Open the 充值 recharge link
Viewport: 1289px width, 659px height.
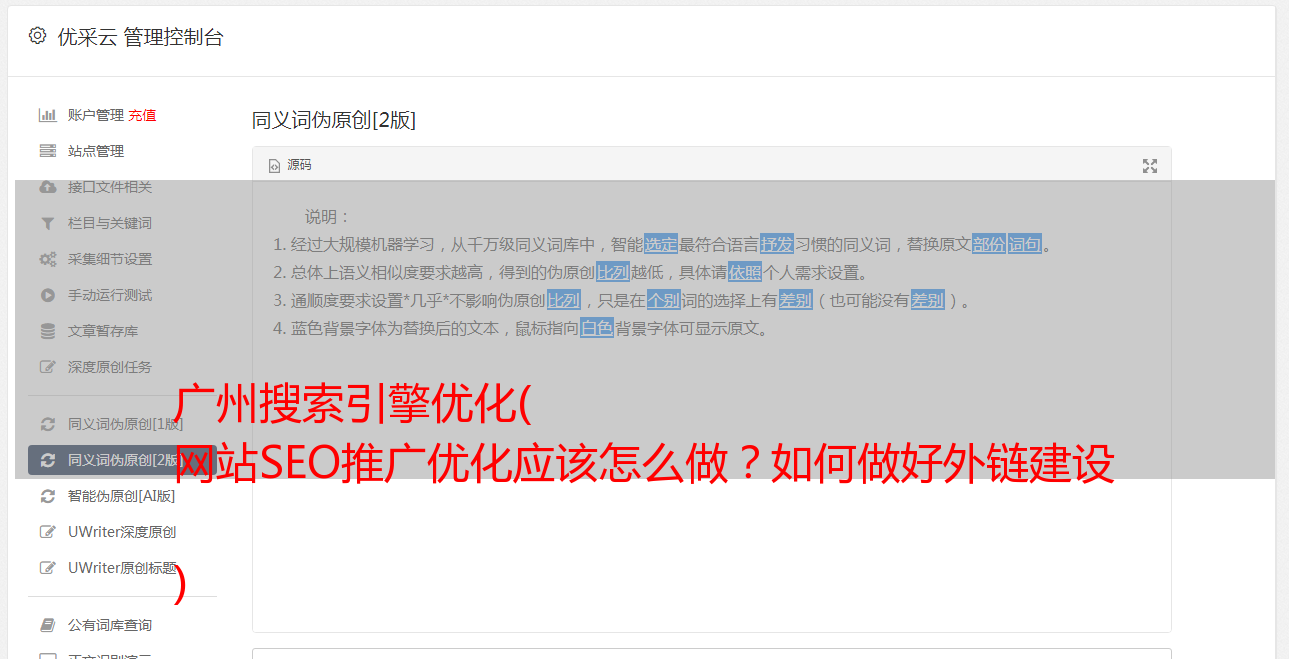(142, 115)
